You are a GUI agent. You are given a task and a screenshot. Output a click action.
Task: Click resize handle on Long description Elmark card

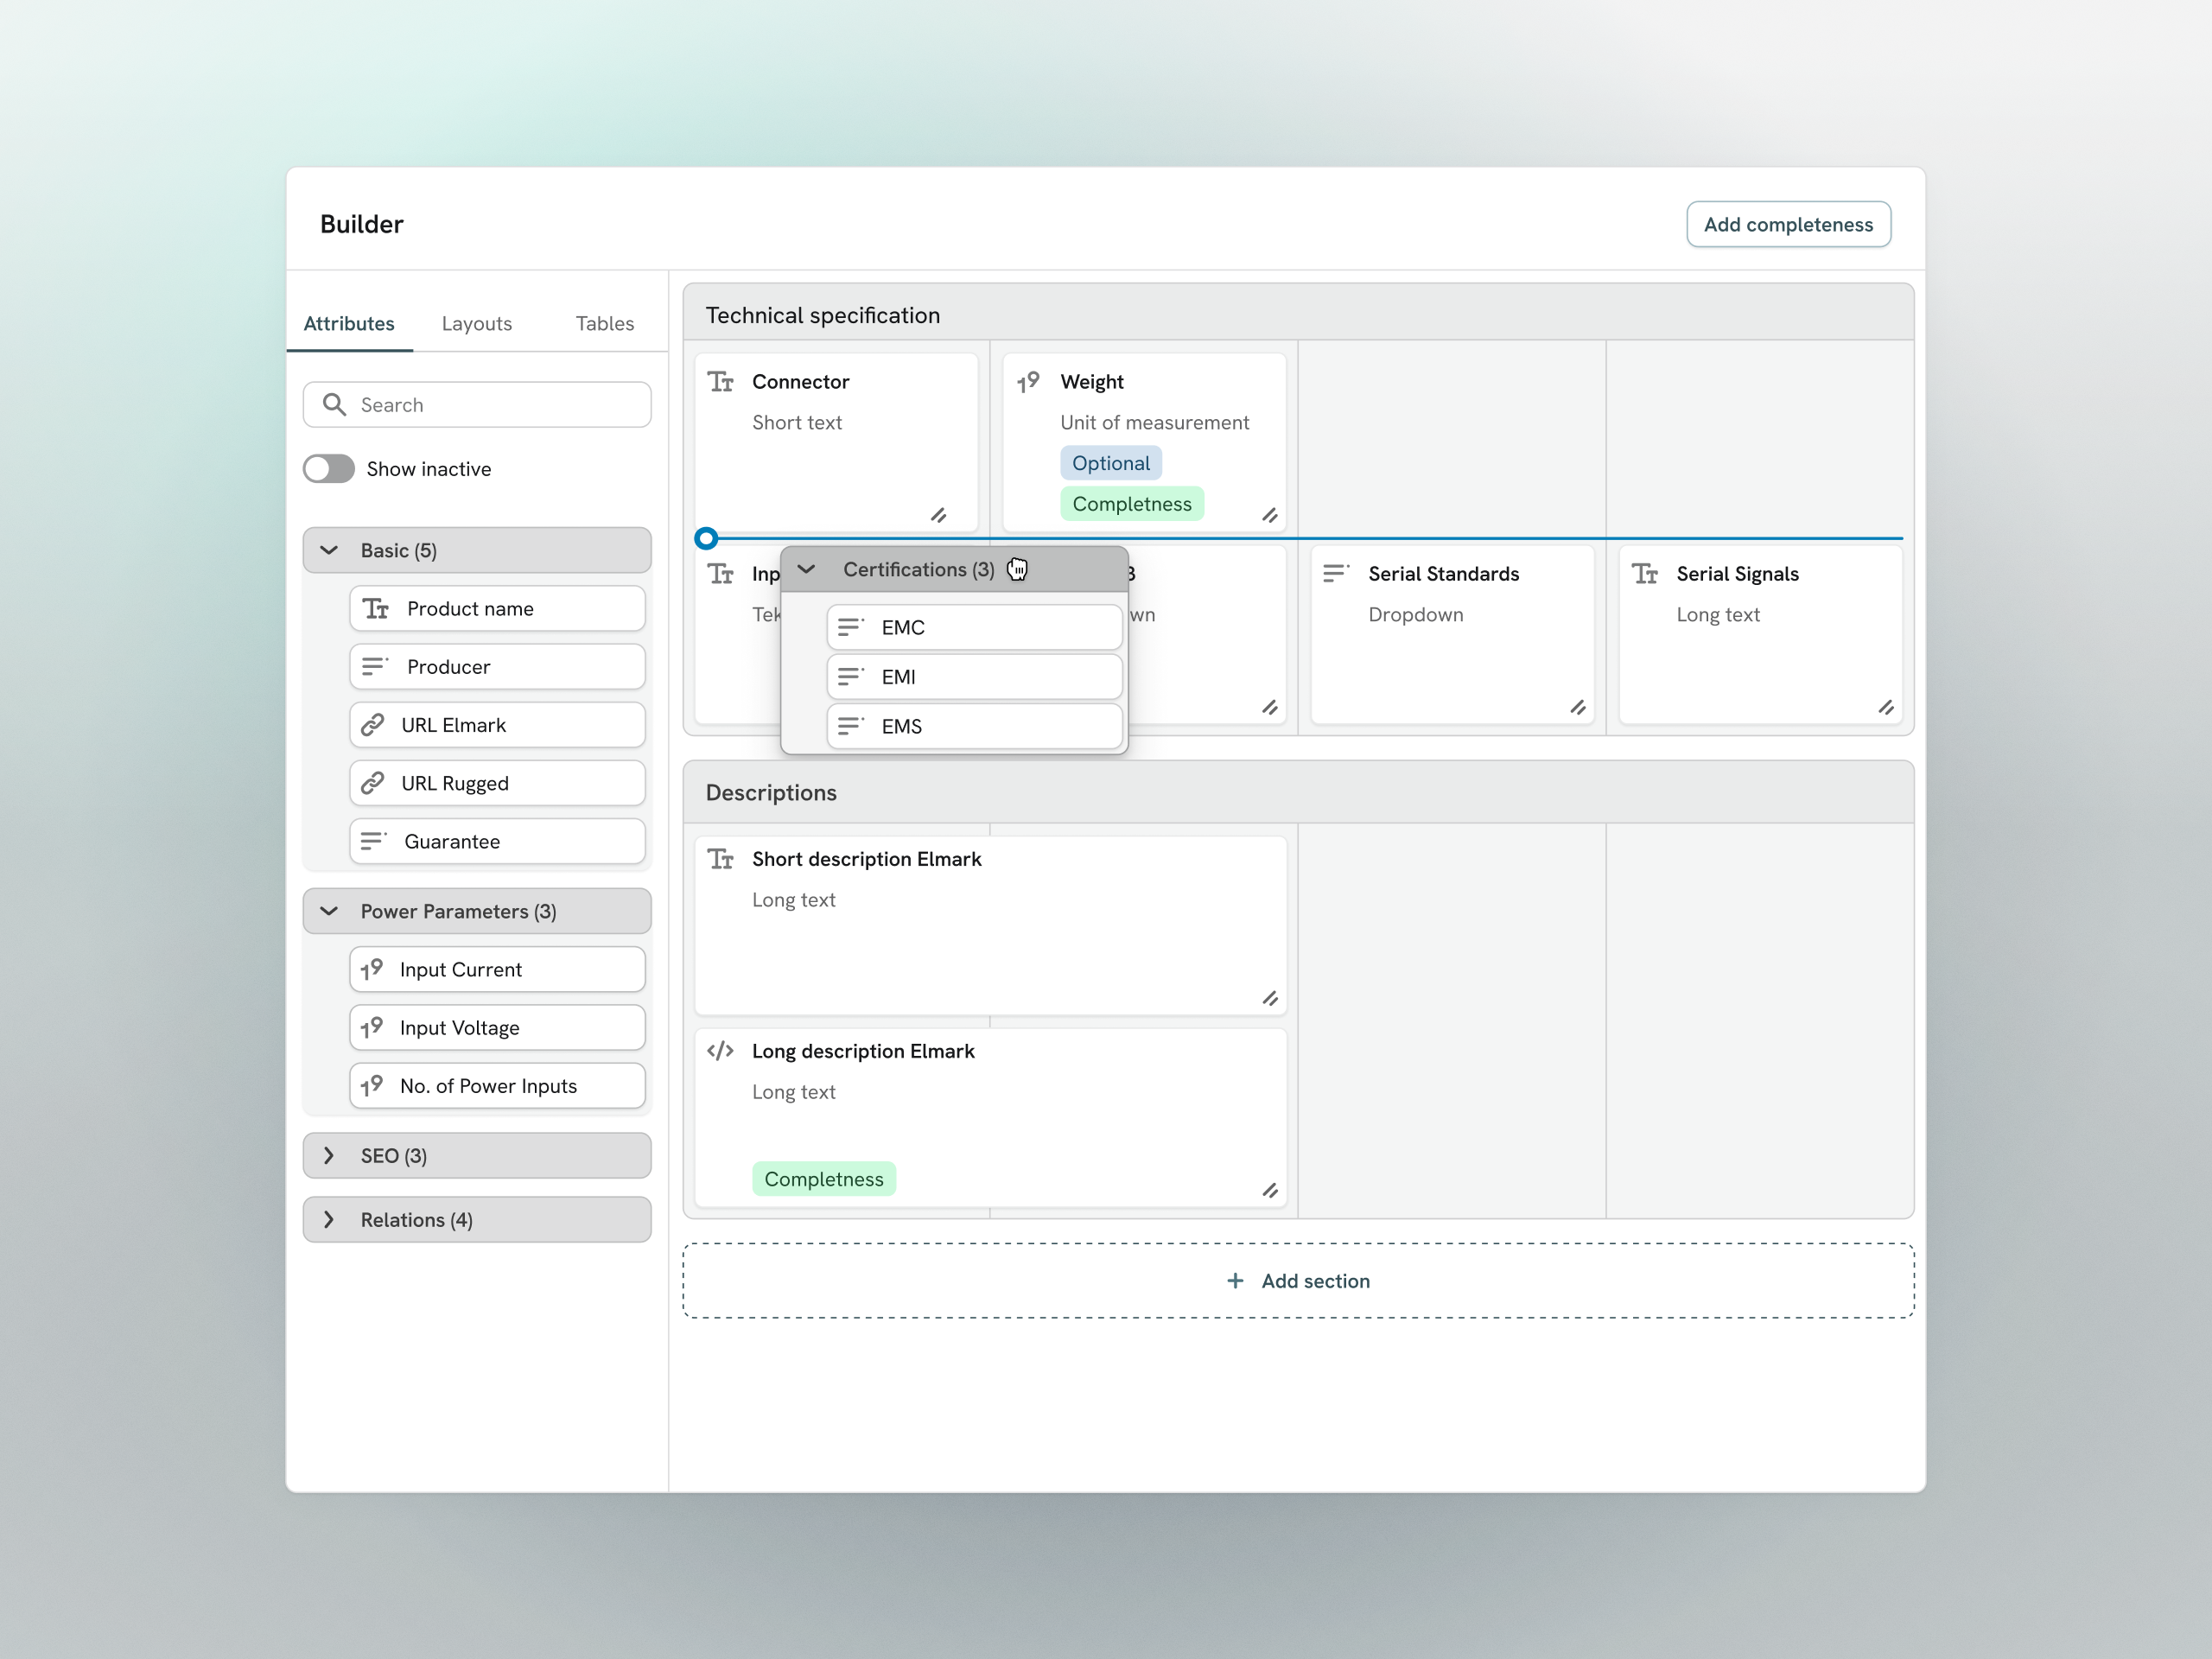click(x=1269, y=1191)
